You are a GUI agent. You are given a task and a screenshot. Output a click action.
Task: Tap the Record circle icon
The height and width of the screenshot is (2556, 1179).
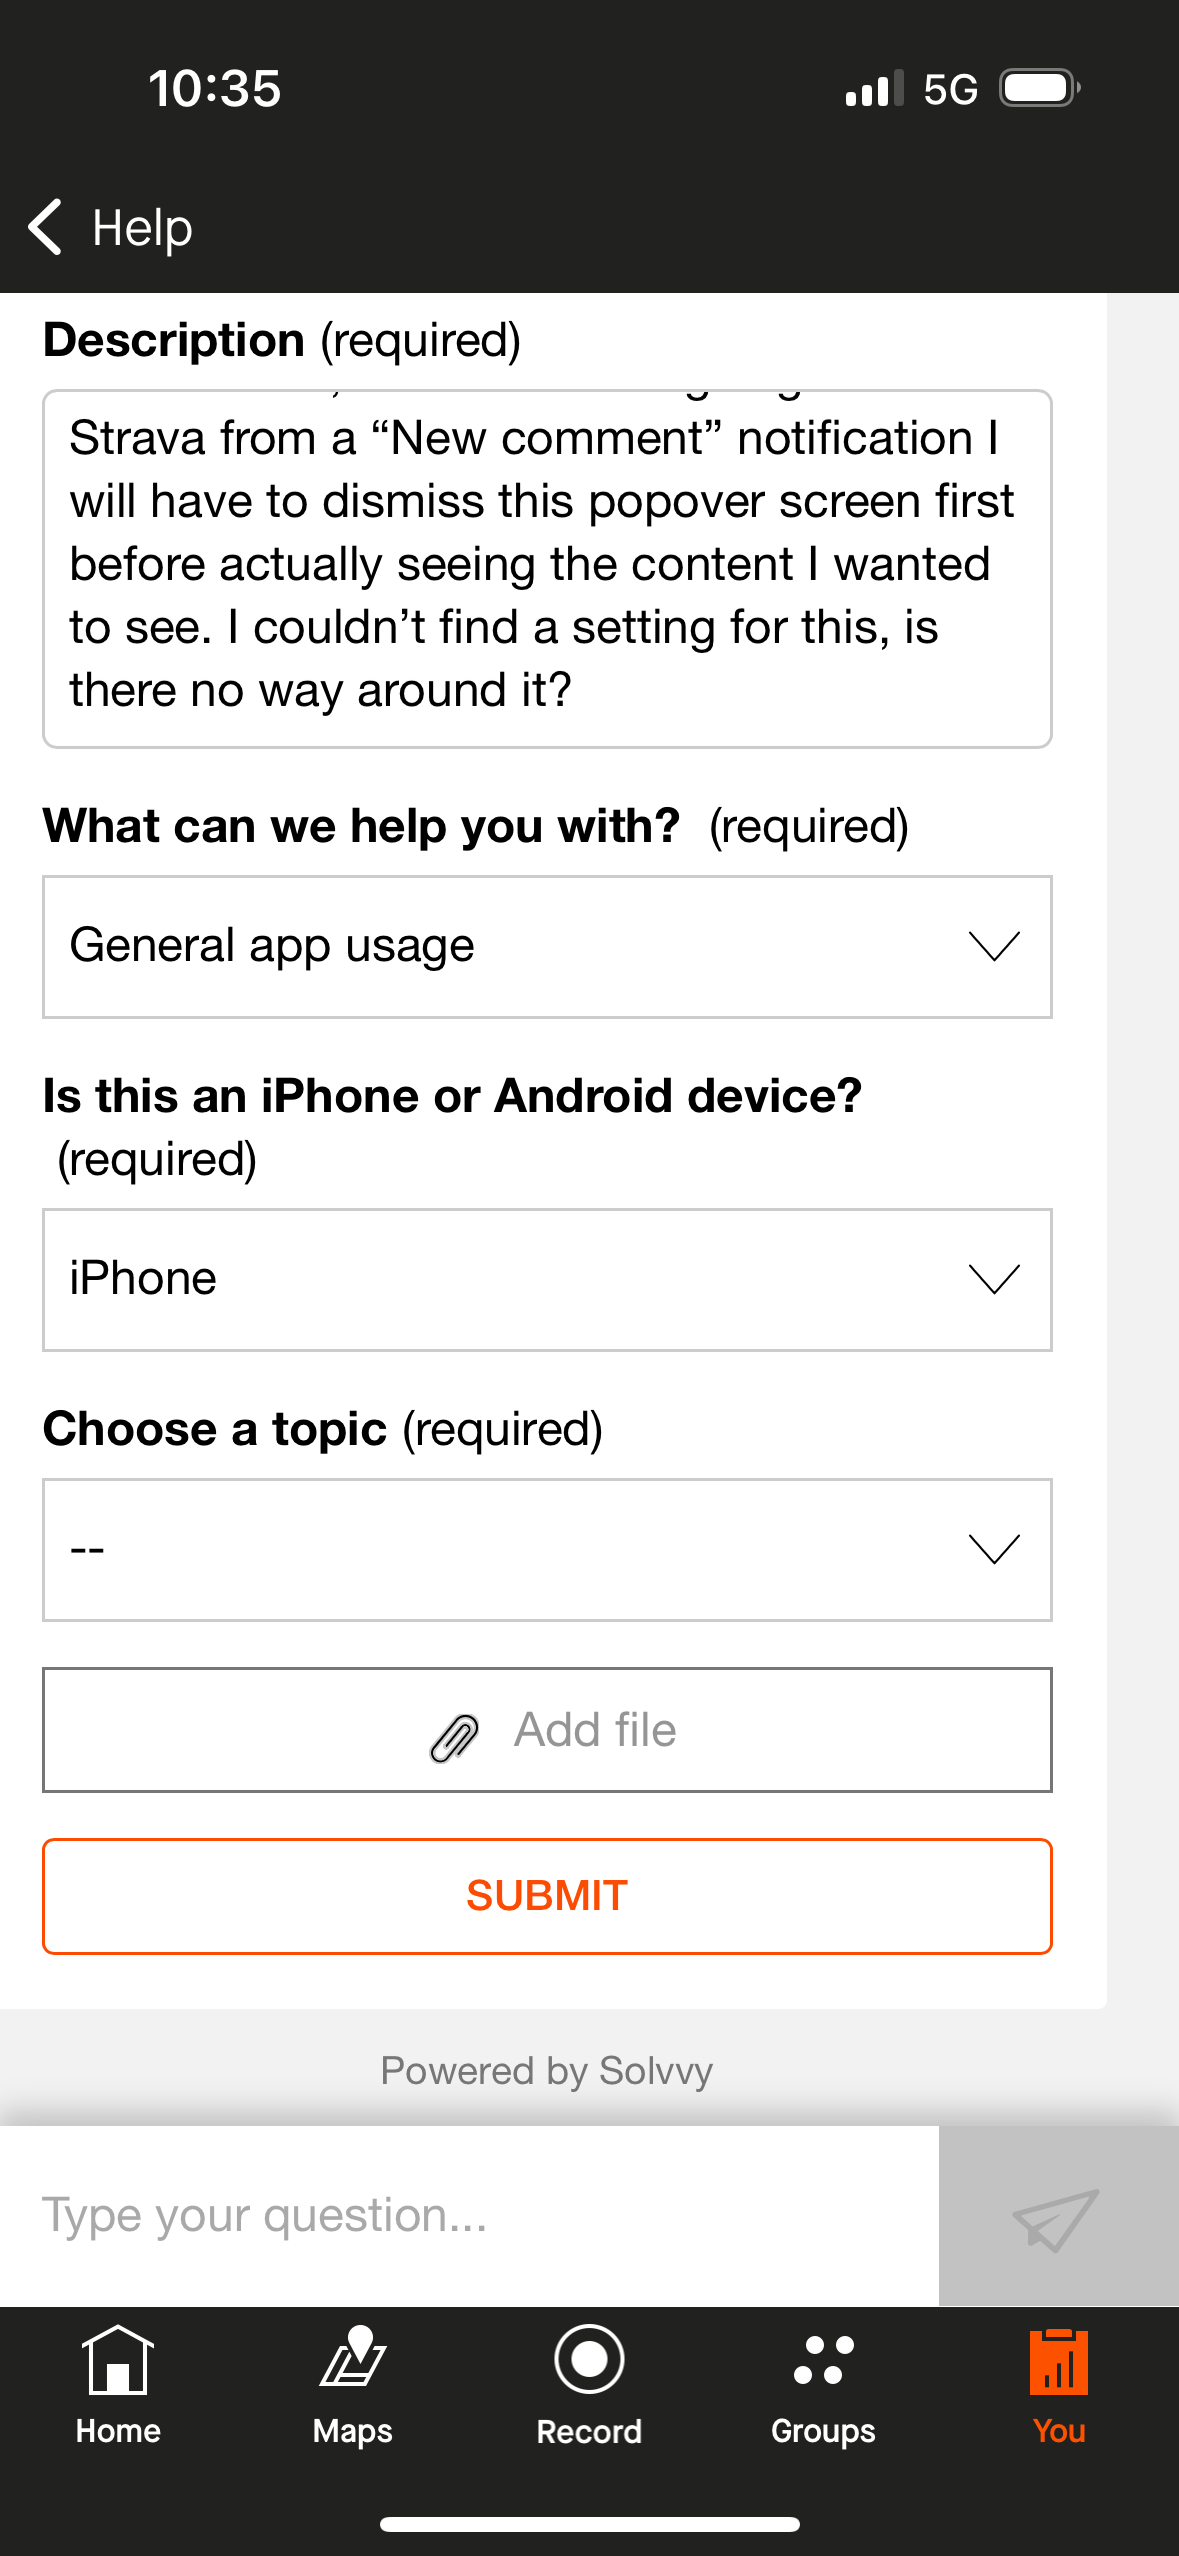point(589,2359)
